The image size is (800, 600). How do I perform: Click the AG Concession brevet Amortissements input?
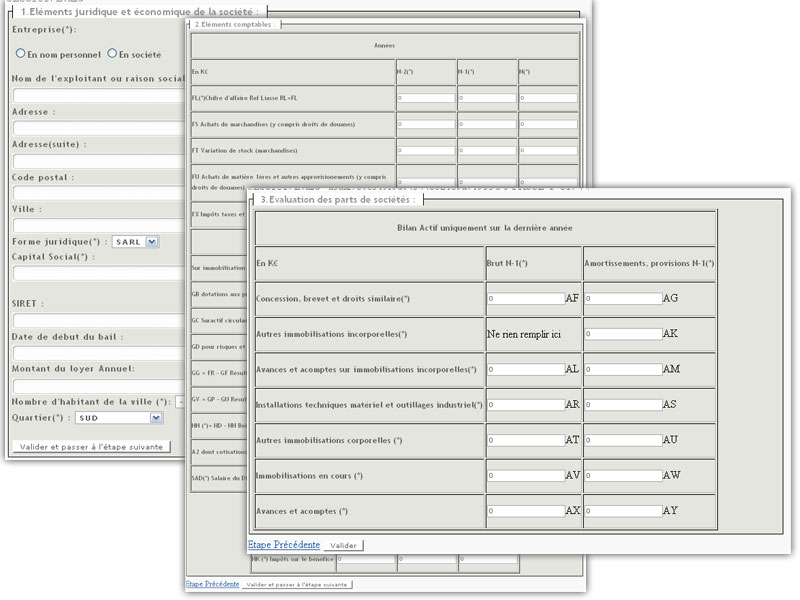(623, 298)
